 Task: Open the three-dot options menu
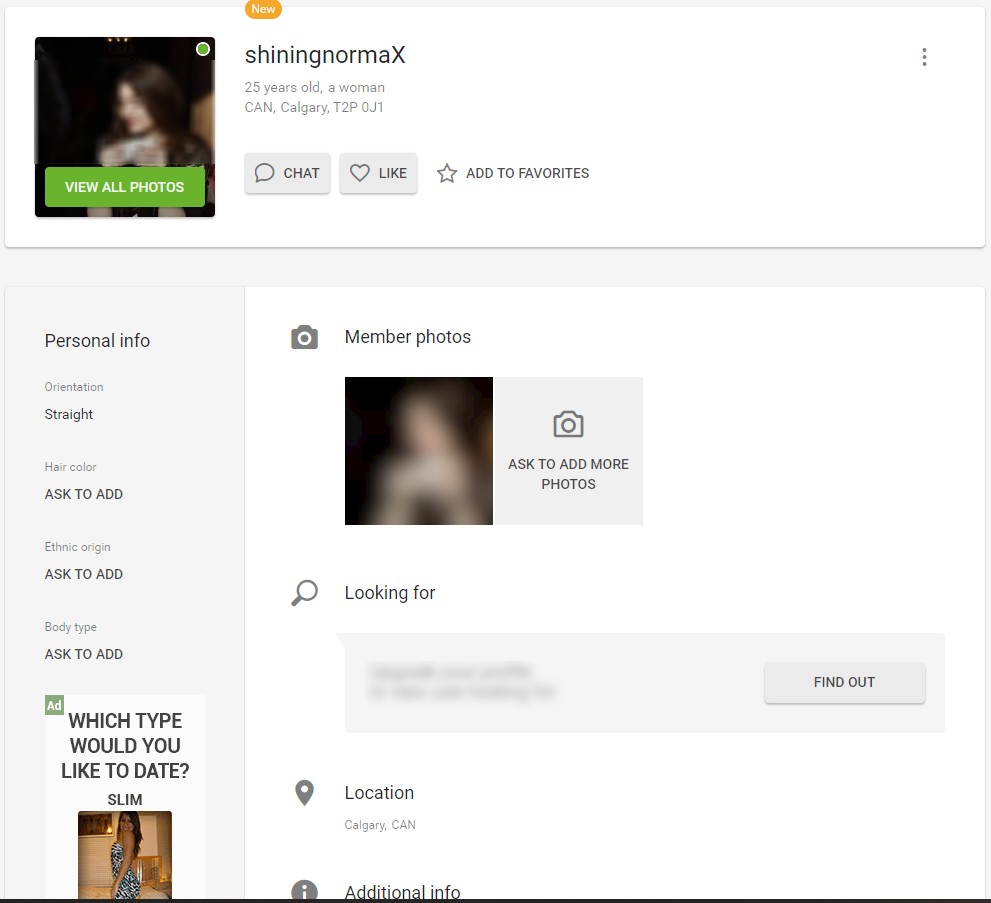[x=924, y=57]
